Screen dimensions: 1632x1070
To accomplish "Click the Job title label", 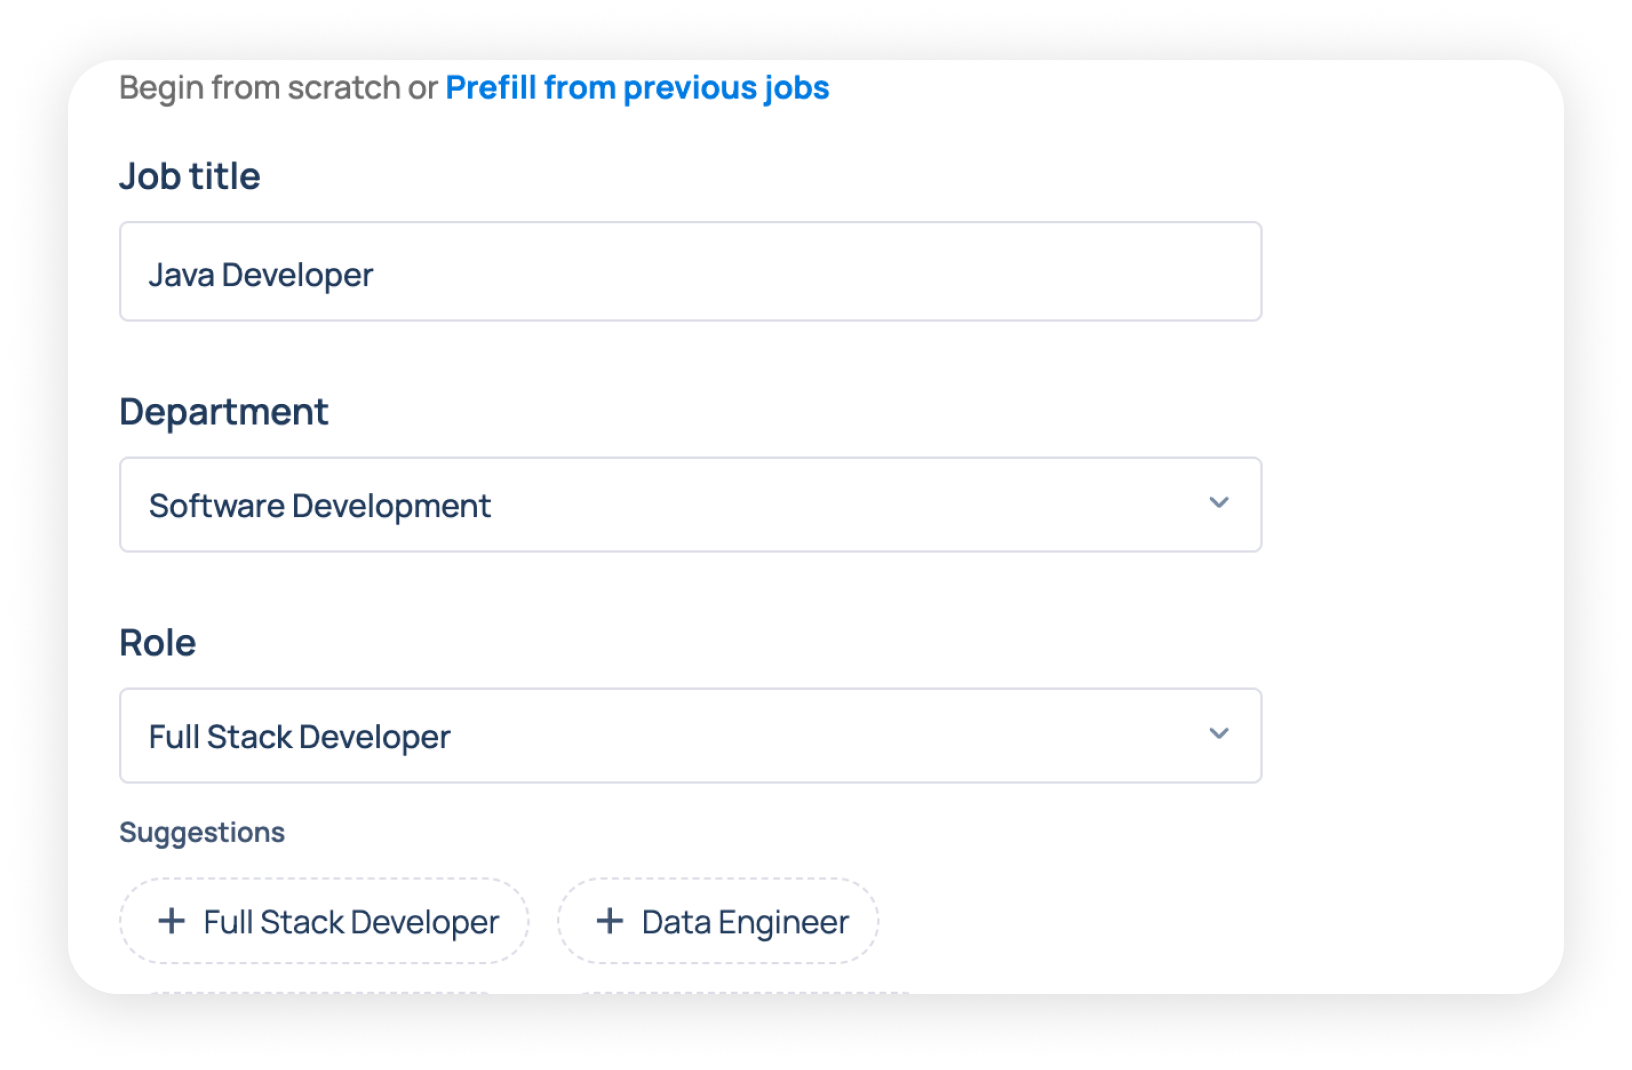I will (x=190, y=177).
